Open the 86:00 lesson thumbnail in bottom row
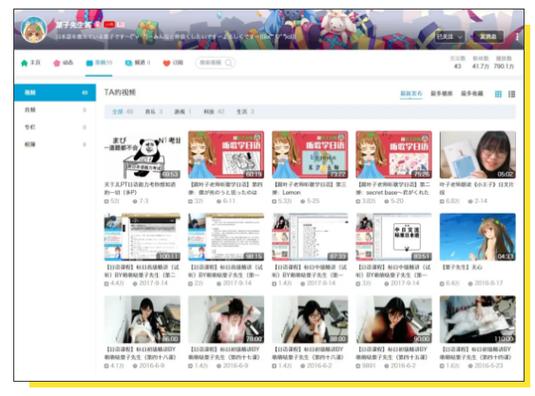 (x=142, y=320)
